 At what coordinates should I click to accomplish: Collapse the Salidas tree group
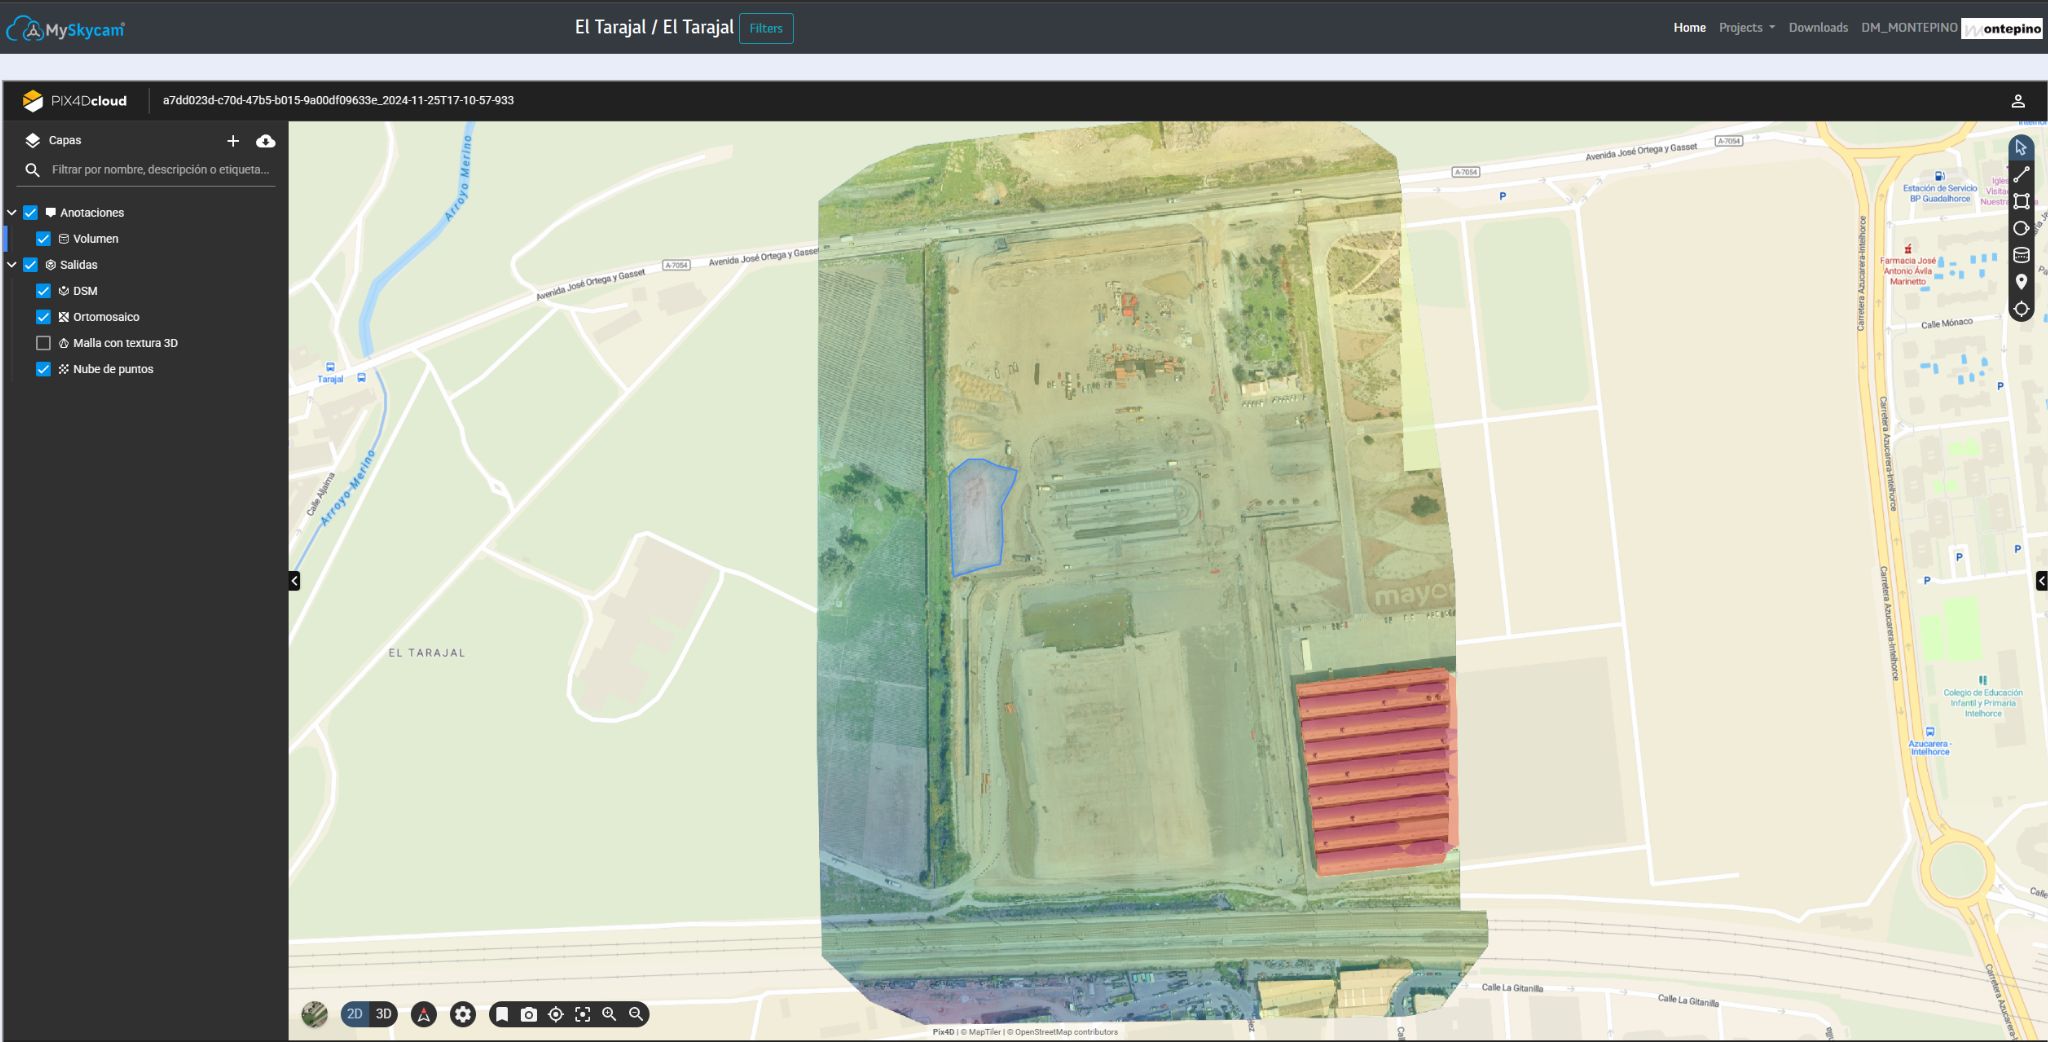(x=12, y=265)
